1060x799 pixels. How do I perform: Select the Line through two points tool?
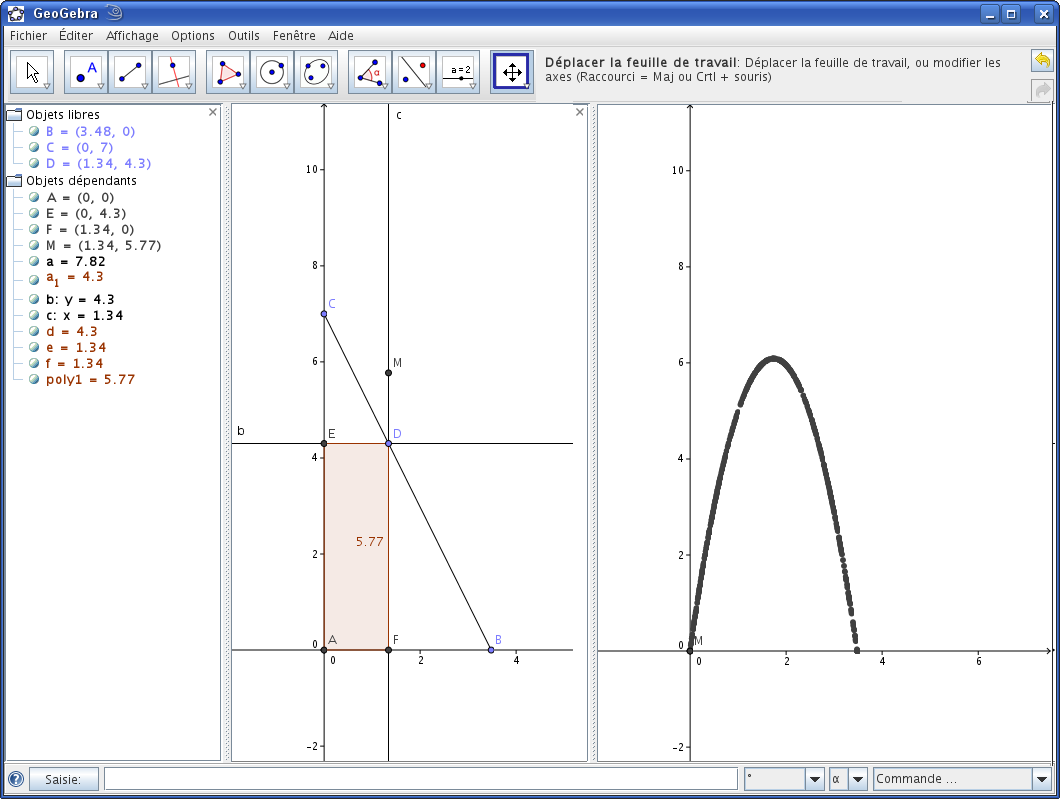[130, 72]
